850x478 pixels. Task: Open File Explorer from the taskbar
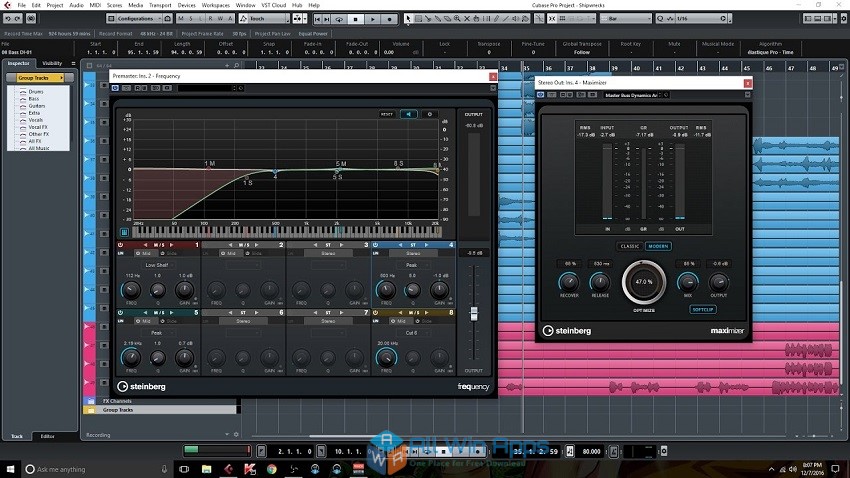click(x=206, y=469)
